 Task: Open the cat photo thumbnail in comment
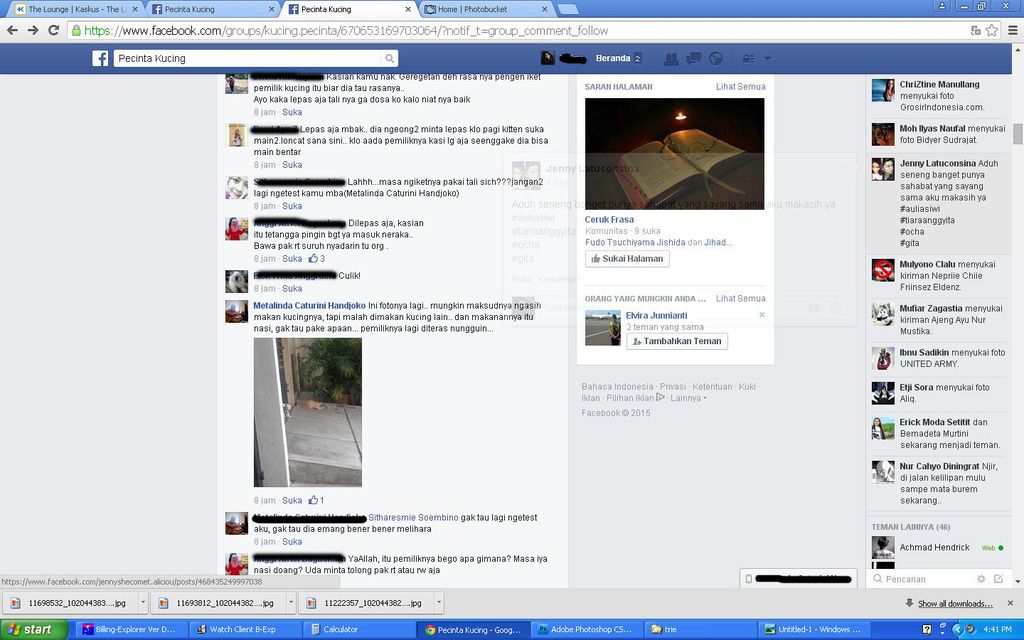tap(307, 412)
